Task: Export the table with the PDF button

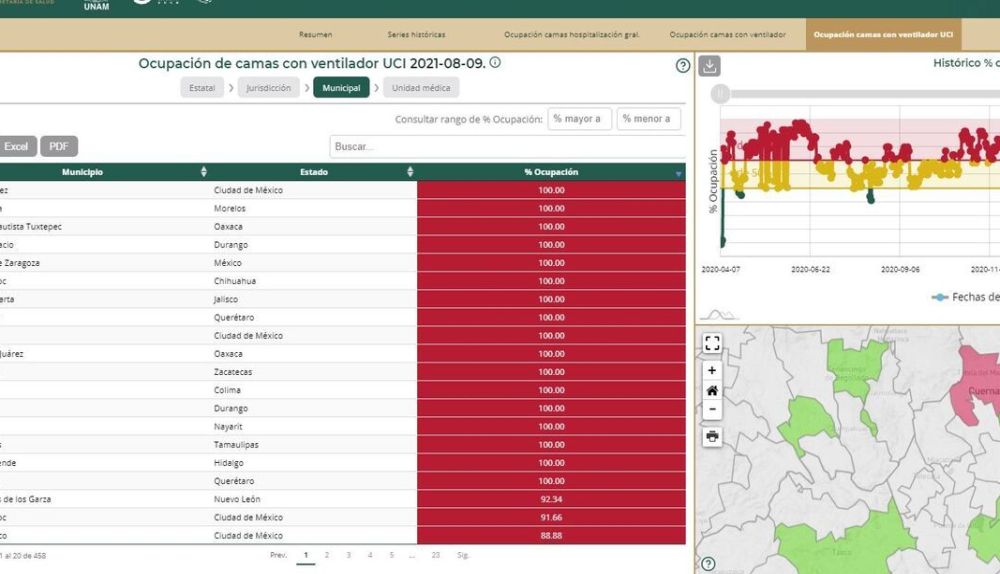Action: pos(59,146)
